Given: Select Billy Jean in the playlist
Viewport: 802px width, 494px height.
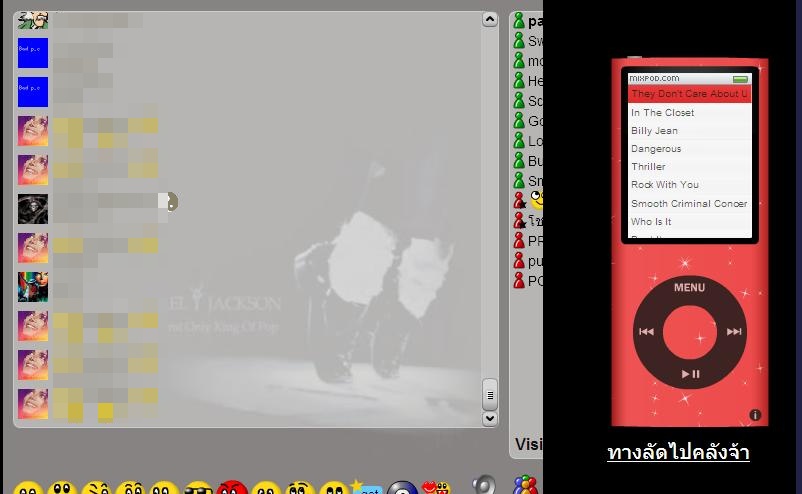Looking at the screenshot, I should (x=689, y=130).
